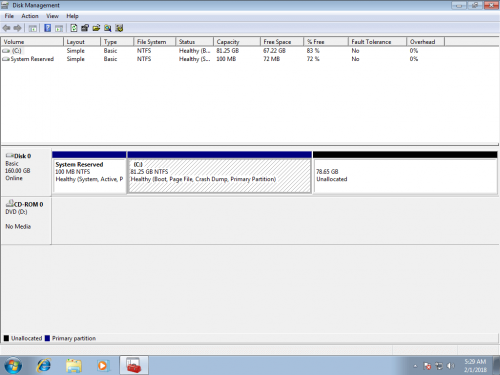
Task: Click the blue Primary partition legend swatch
Action: (x=47, y=338)
